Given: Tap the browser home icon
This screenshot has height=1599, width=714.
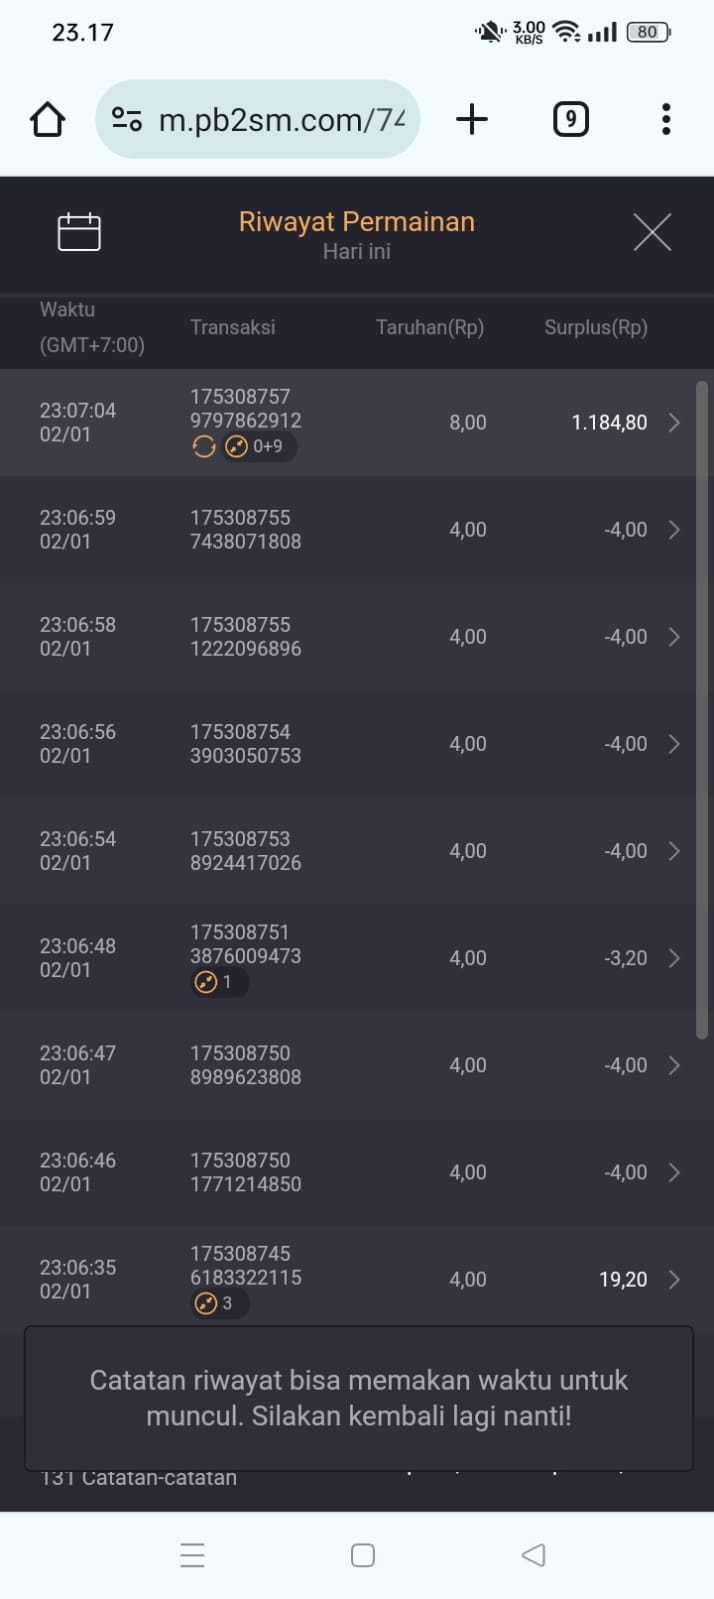Looking at the screenshot, I should [x=47, y=120].
